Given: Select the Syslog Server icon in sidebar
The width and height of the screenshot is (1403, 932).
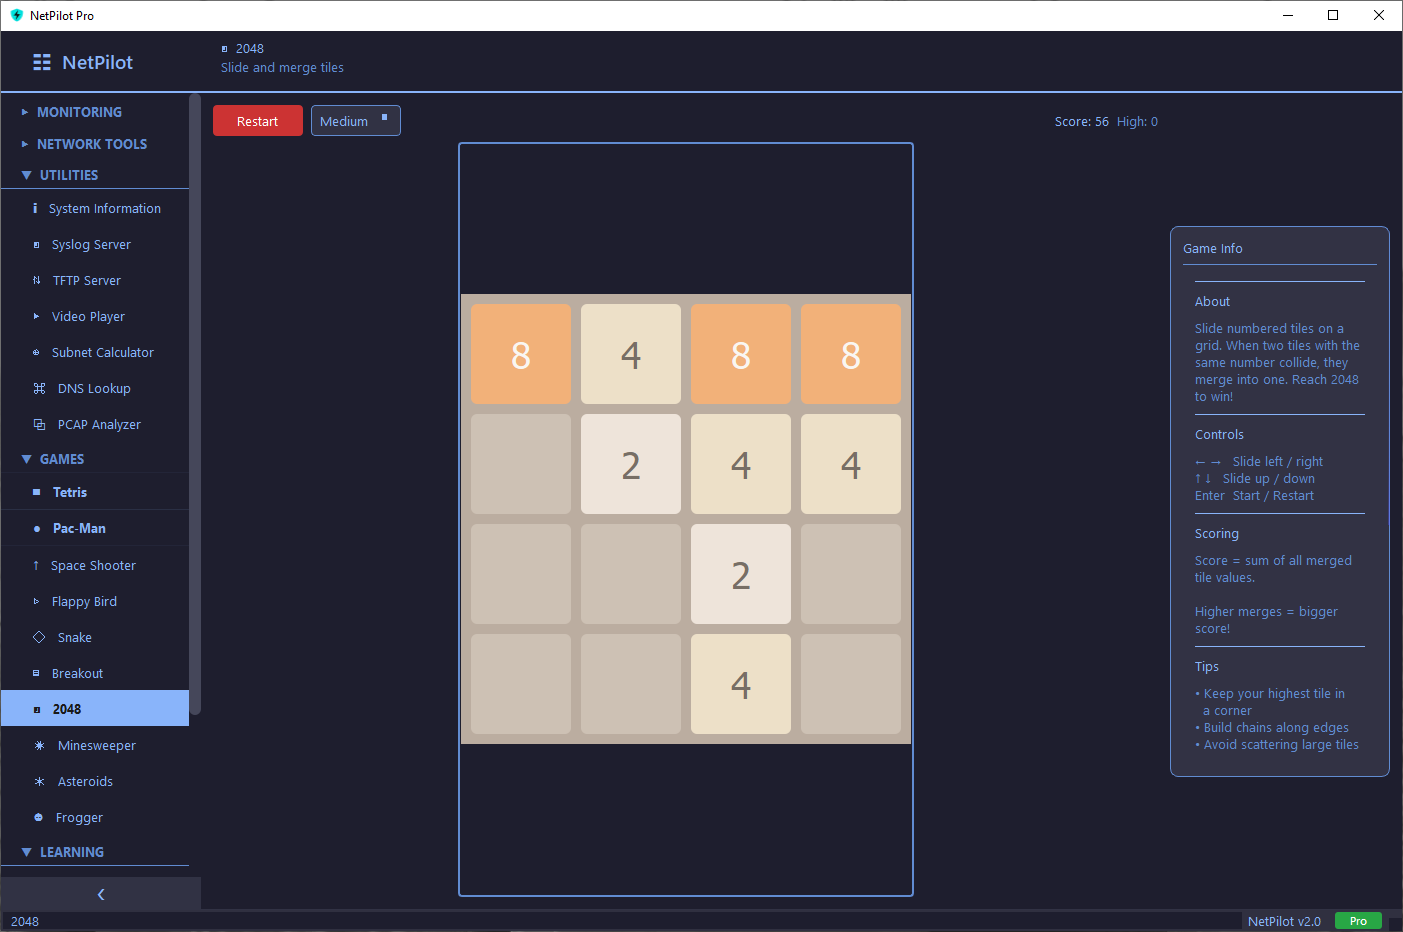Looking at the screenshot, I should [36, 244].
